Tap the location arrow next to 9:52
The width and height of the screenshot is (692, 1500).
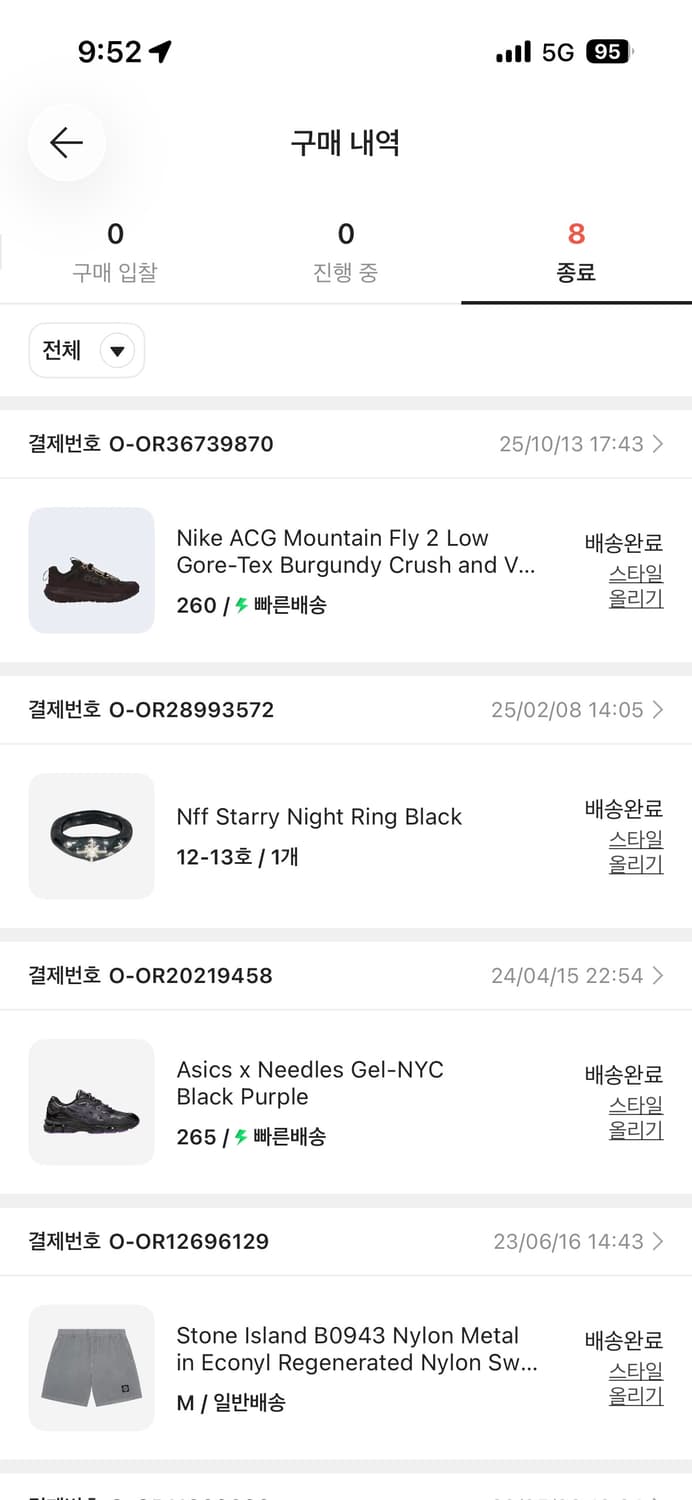click(x=160, y=50)
